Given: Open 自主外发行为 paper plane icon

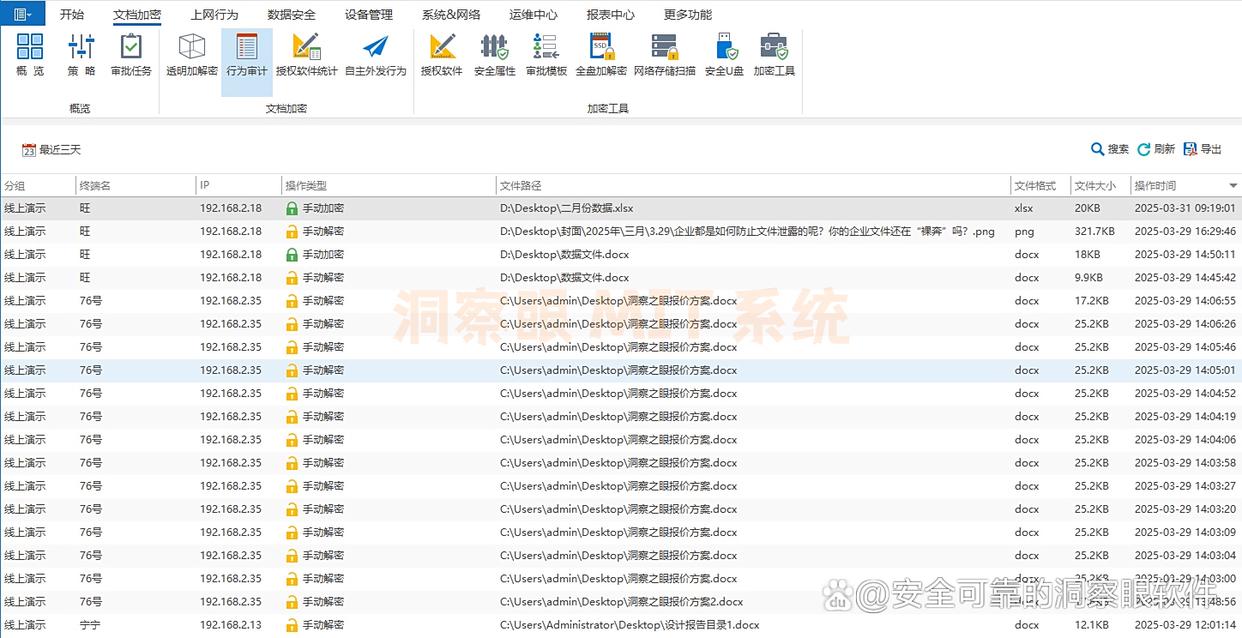Looking at the screenshot, I should click(376, 55).
